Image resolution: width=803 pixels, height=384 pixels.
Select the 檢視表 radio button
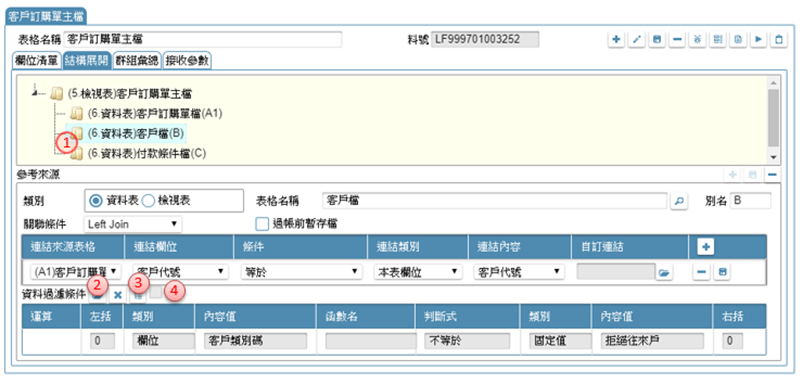pyautogui.click(x=147, y=201)
